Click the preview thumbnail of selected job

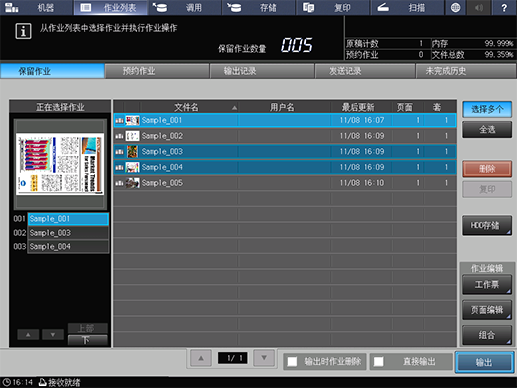pyautogui.click(x=60, y=164)
